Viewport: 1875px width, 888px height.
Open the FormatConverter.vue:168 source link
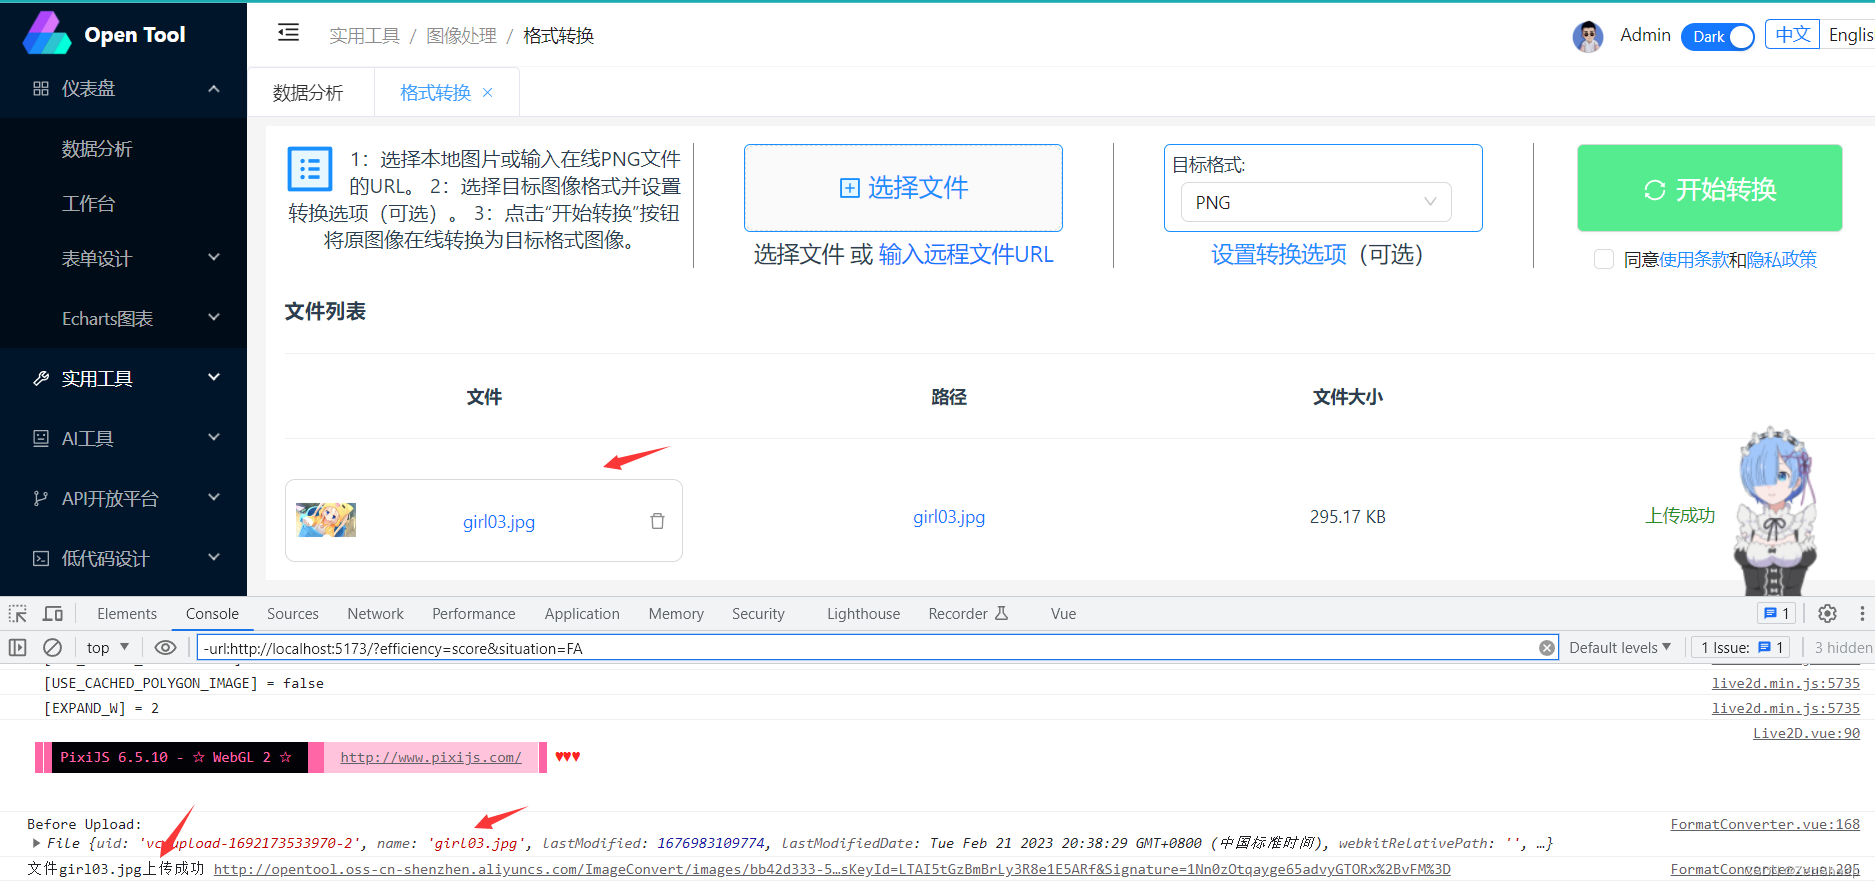click(x=1765, y=824)
